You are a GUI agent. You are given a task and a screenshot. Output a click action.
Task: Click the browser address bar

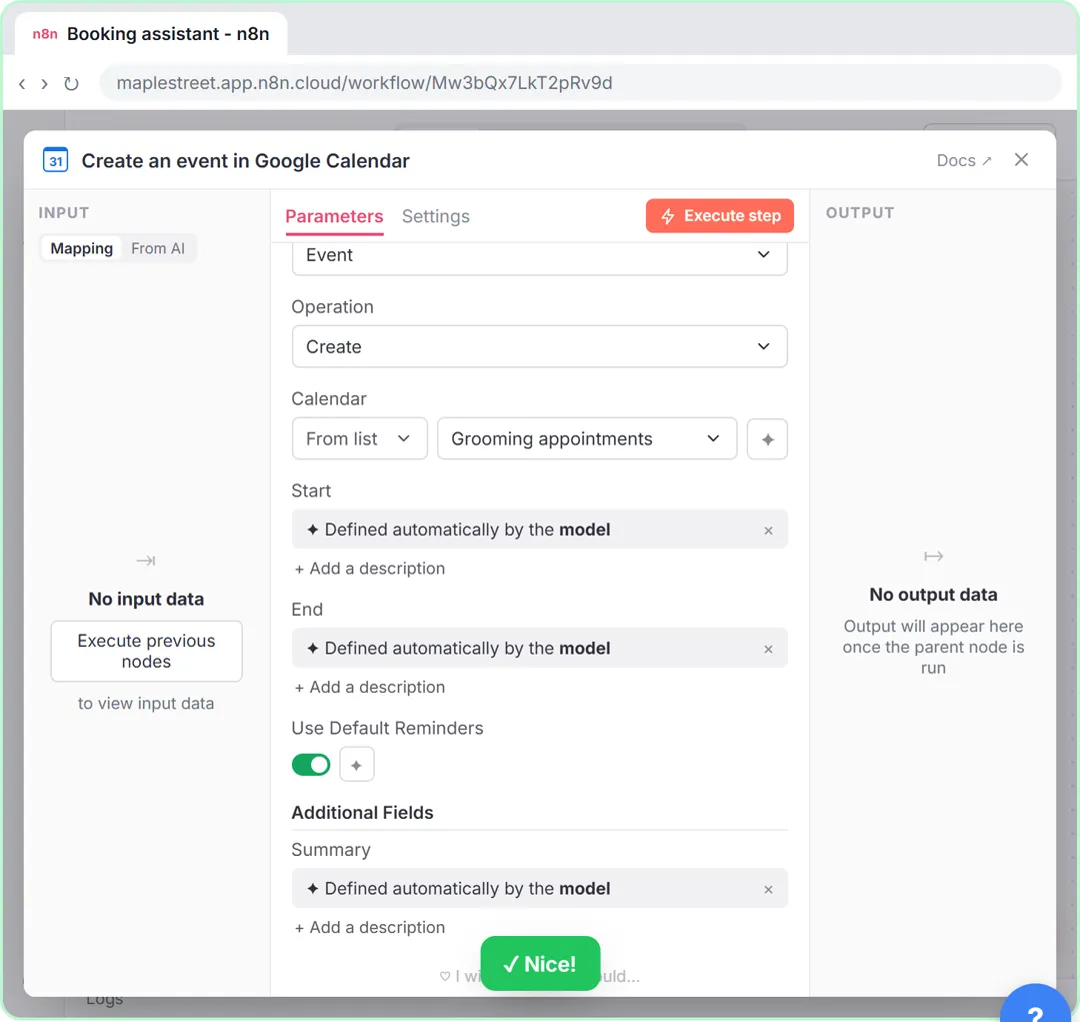click(x=580, y=83)
